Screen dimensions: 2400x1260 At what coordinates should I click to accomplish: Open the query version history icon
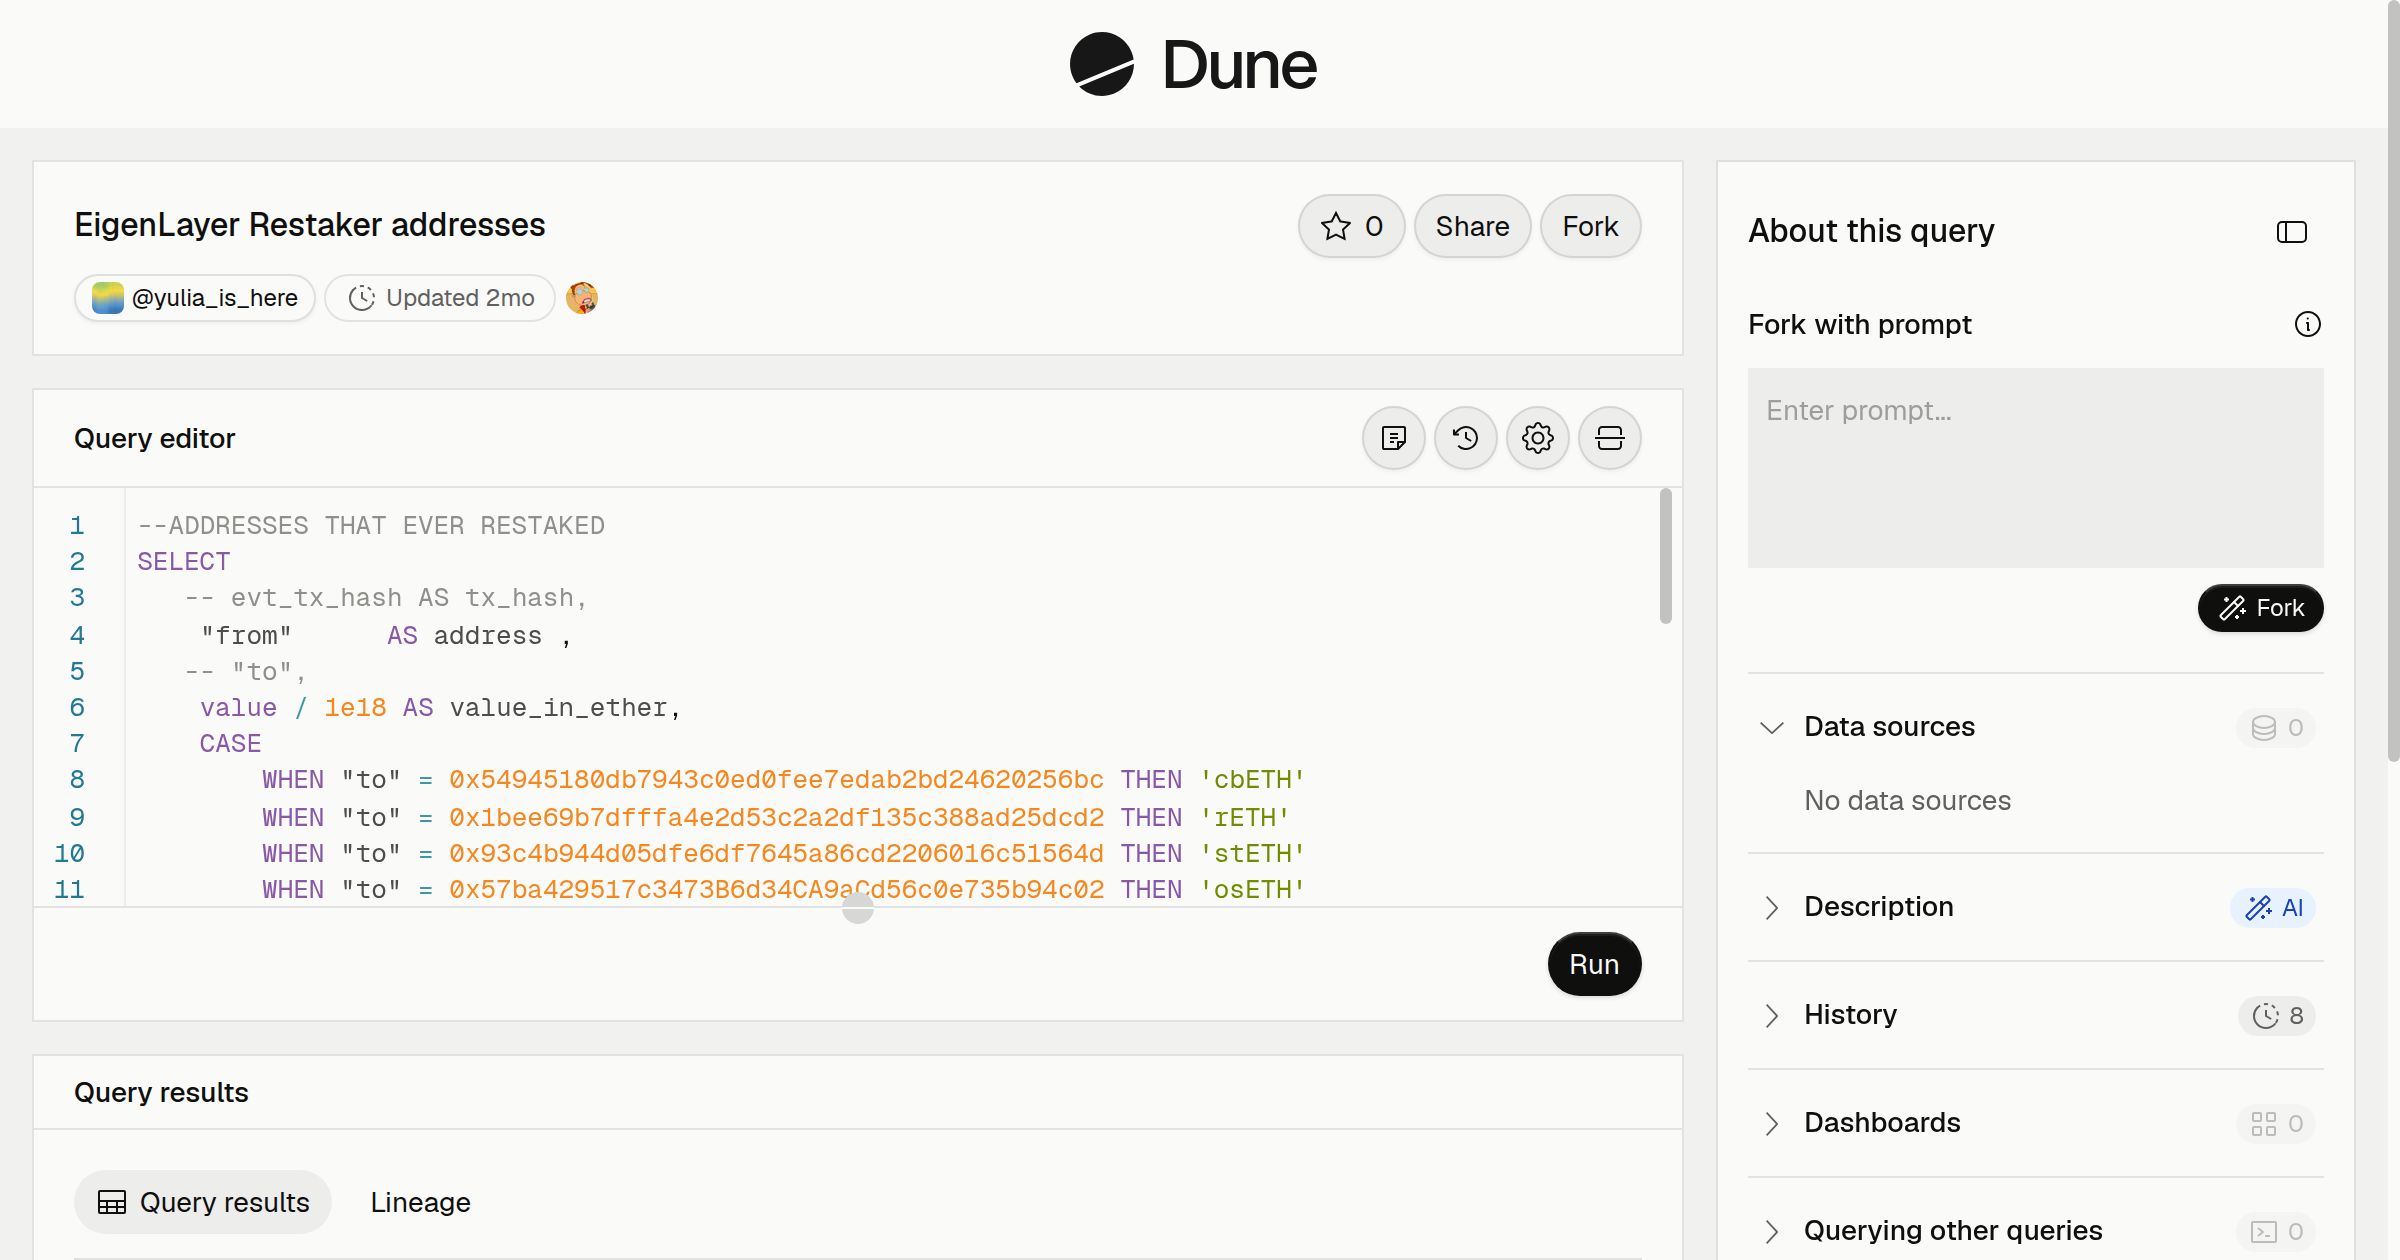(1465, 438)
